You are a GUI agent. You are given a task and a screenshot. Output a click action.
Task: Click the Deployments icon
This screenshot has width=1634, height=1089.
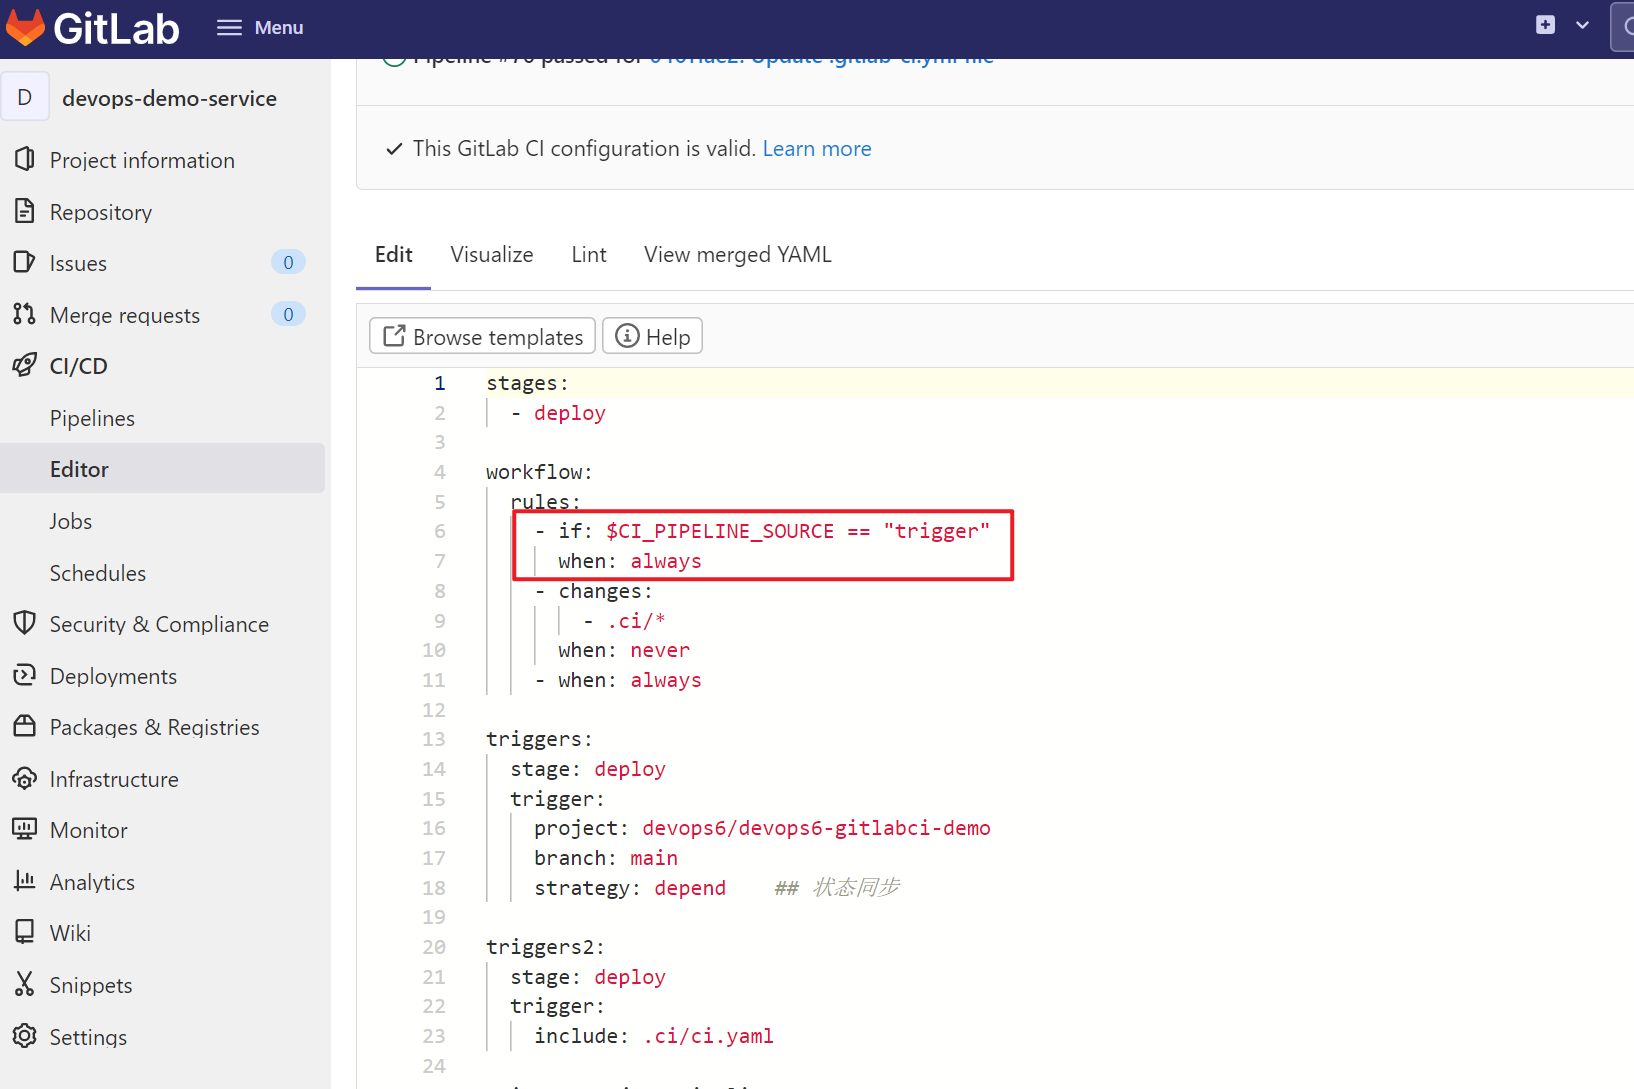pos(25,675)
